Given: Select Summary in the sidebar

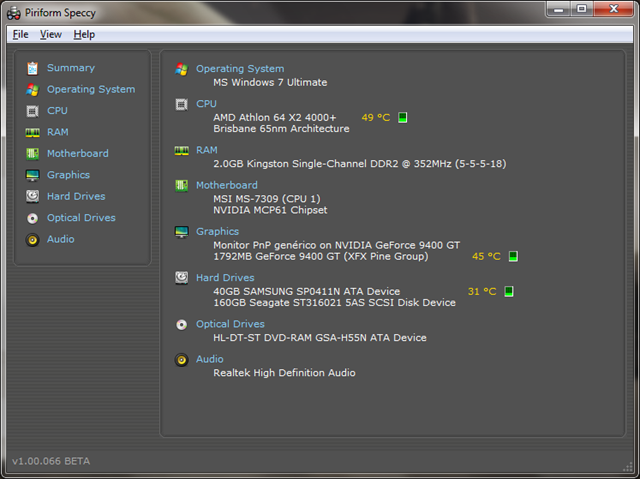Looking at the screenshot, I should [x=71, y=68].
